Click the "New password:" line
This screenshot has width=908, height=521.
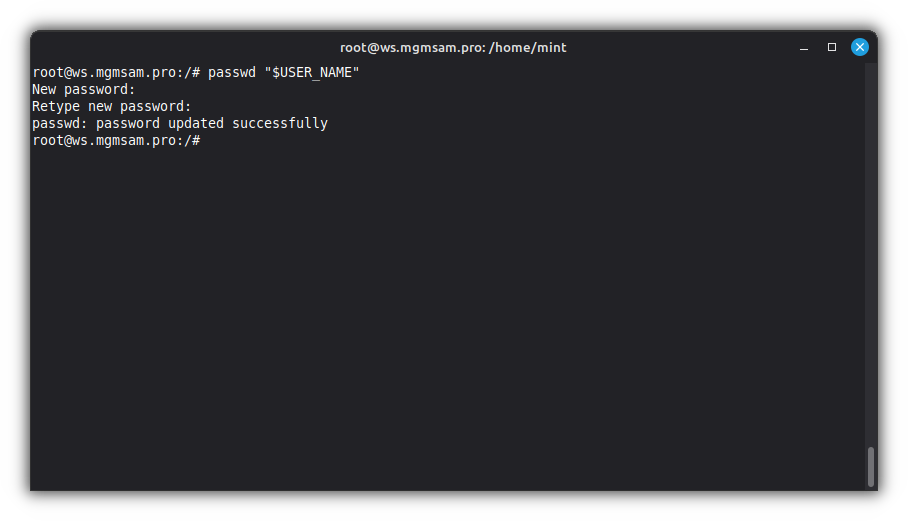84,90
